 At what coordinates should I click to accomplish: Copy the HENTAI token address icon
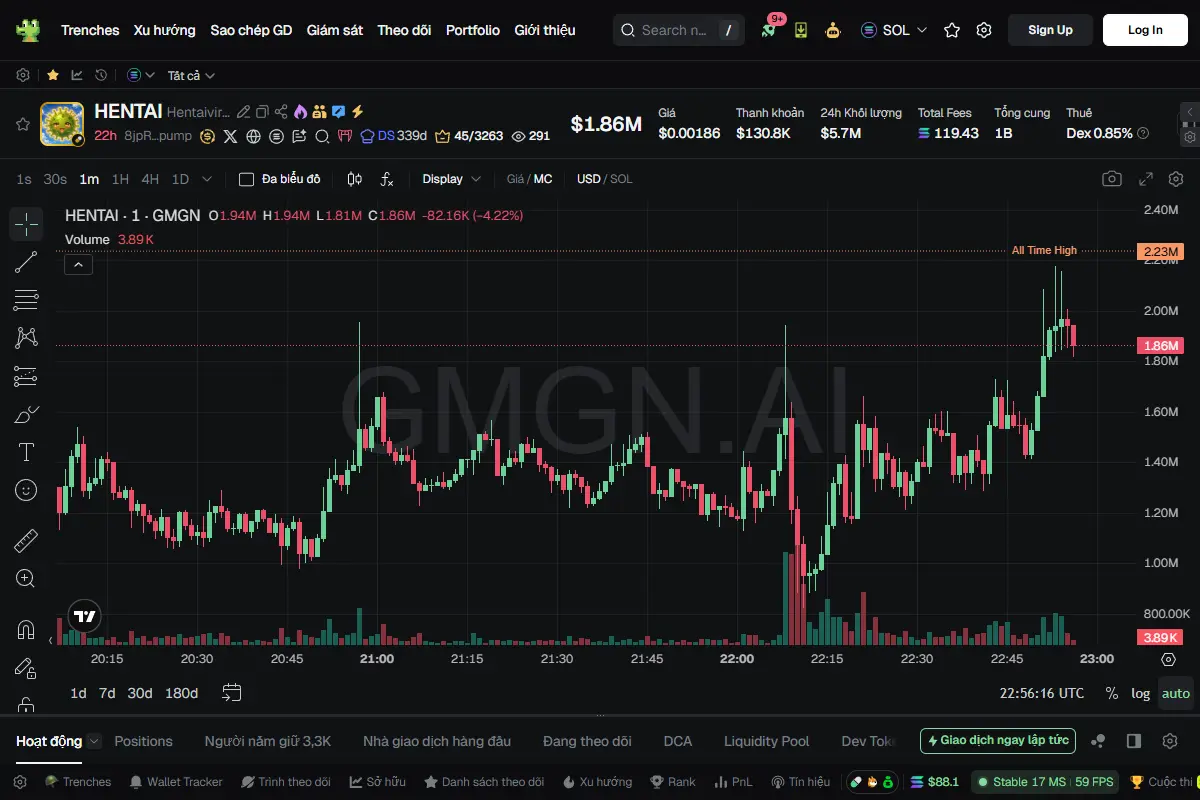tap(262, 112)
